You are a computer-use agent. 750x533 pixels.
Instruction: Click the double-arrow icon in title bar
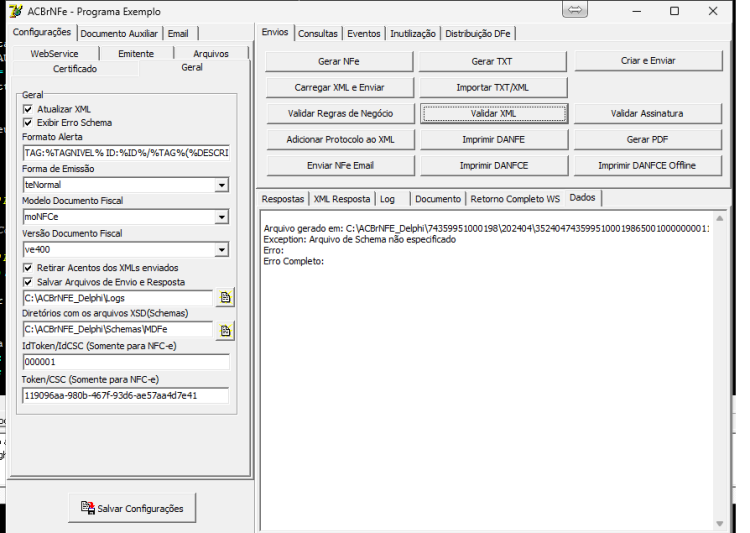tap(575, 10)
